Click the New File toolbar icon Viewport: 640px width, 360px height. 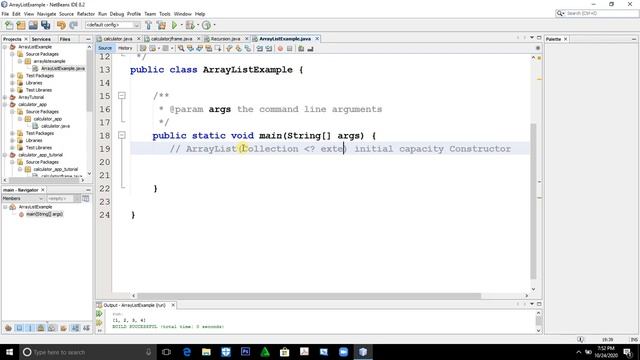[x=9, y=25]
